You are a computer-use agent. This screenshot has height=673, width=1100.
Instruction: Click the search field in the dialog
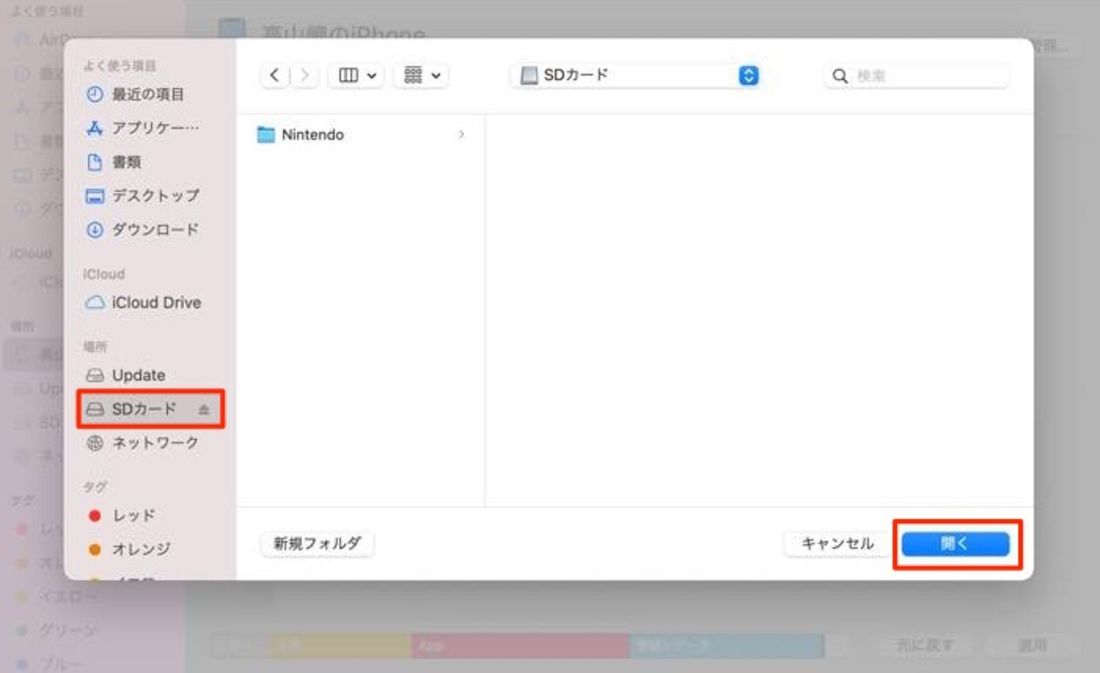(917, 76)
